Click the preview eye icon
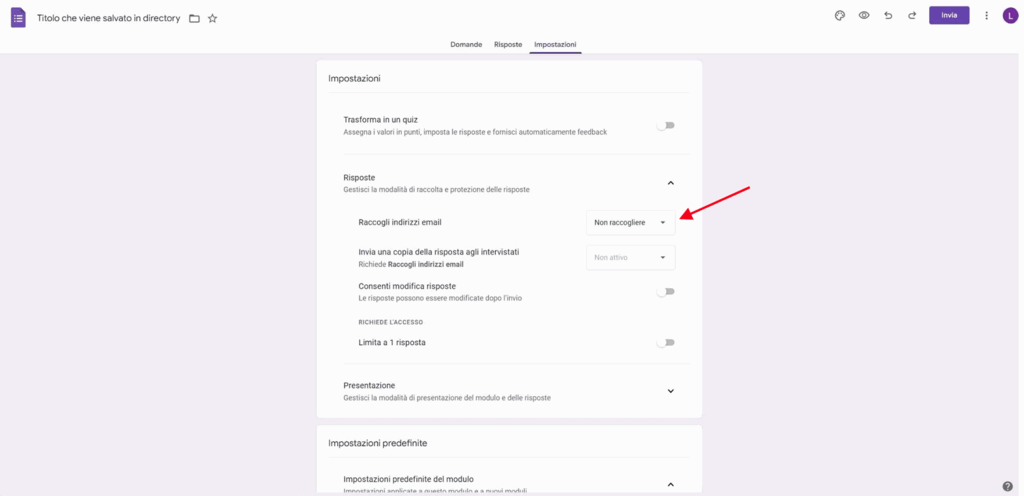The width and height of the screenshot is (1024, 496). (x=864, y=16)
